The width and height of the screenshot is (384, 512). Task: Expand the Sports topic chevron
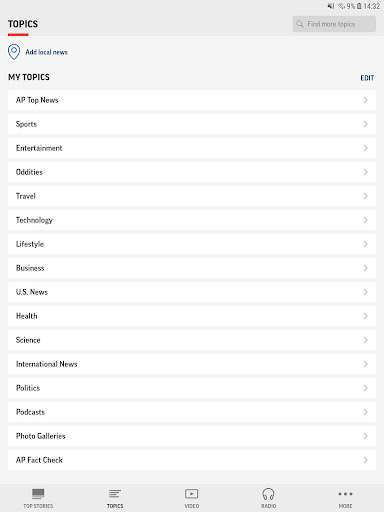pos(366,124)
